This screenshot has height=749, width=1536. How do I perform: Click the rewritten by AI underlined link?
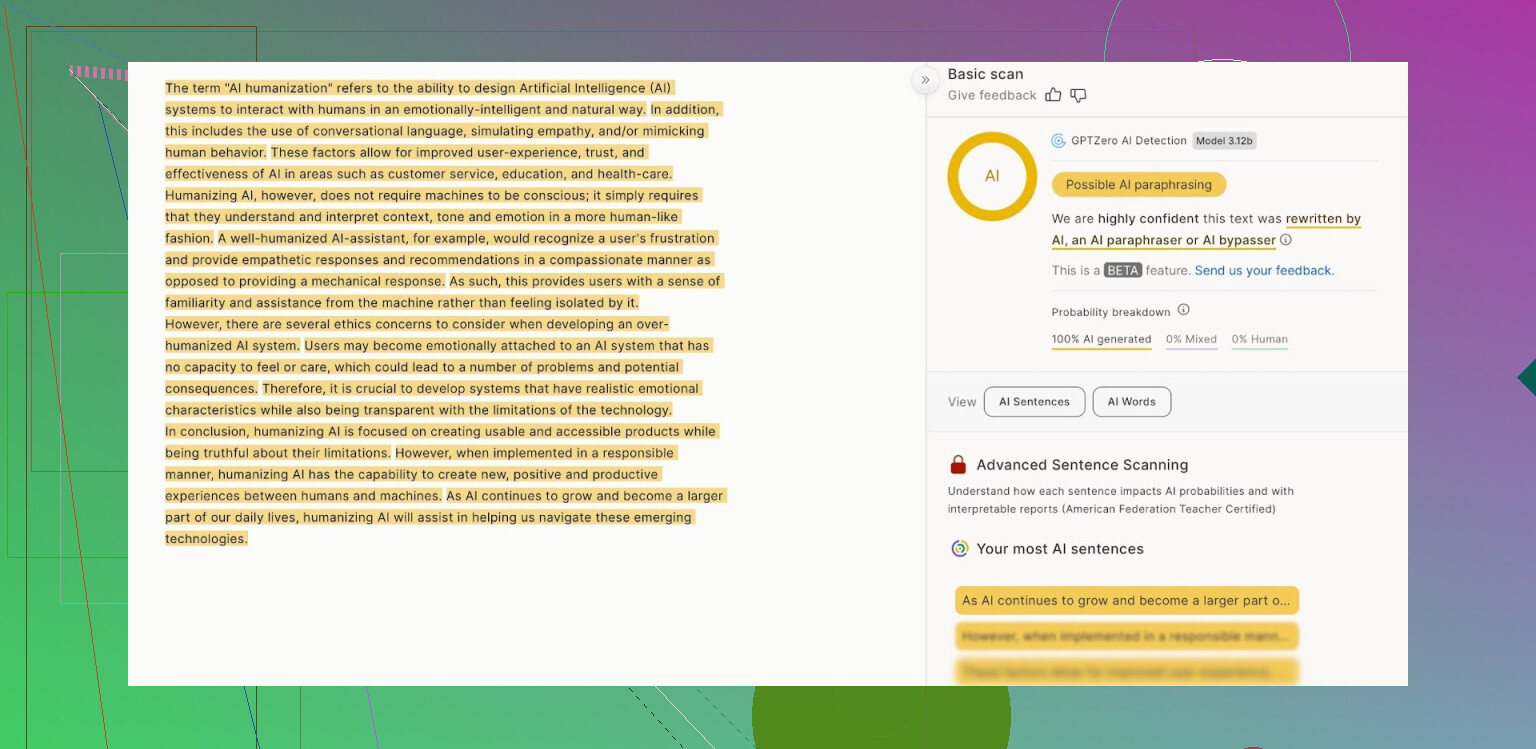1323,219
